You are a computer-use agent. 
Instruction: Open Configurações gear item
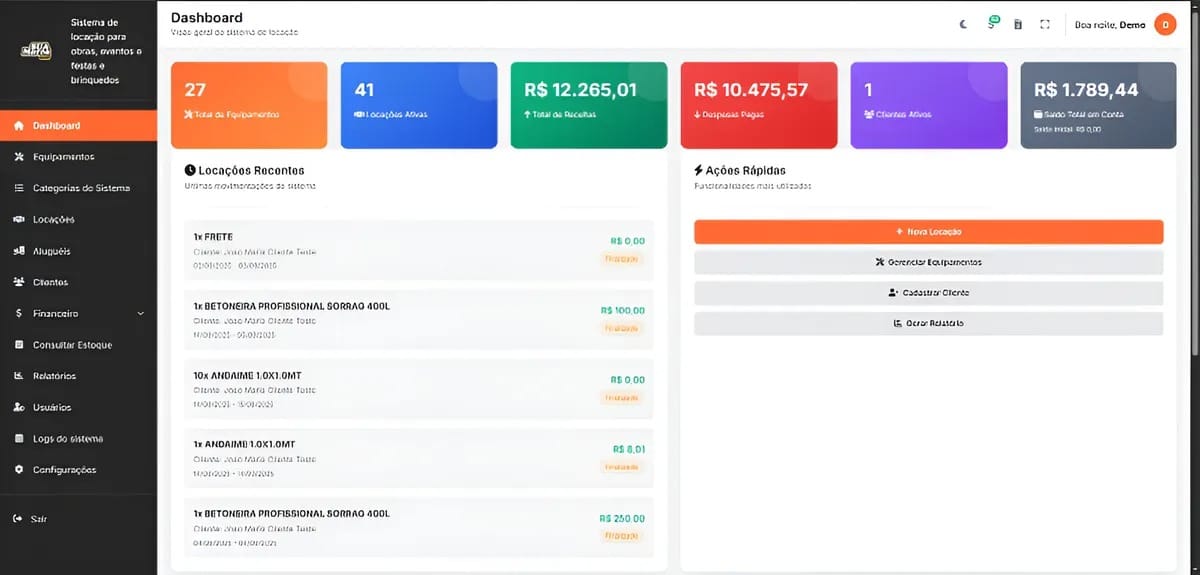(64, 470)
